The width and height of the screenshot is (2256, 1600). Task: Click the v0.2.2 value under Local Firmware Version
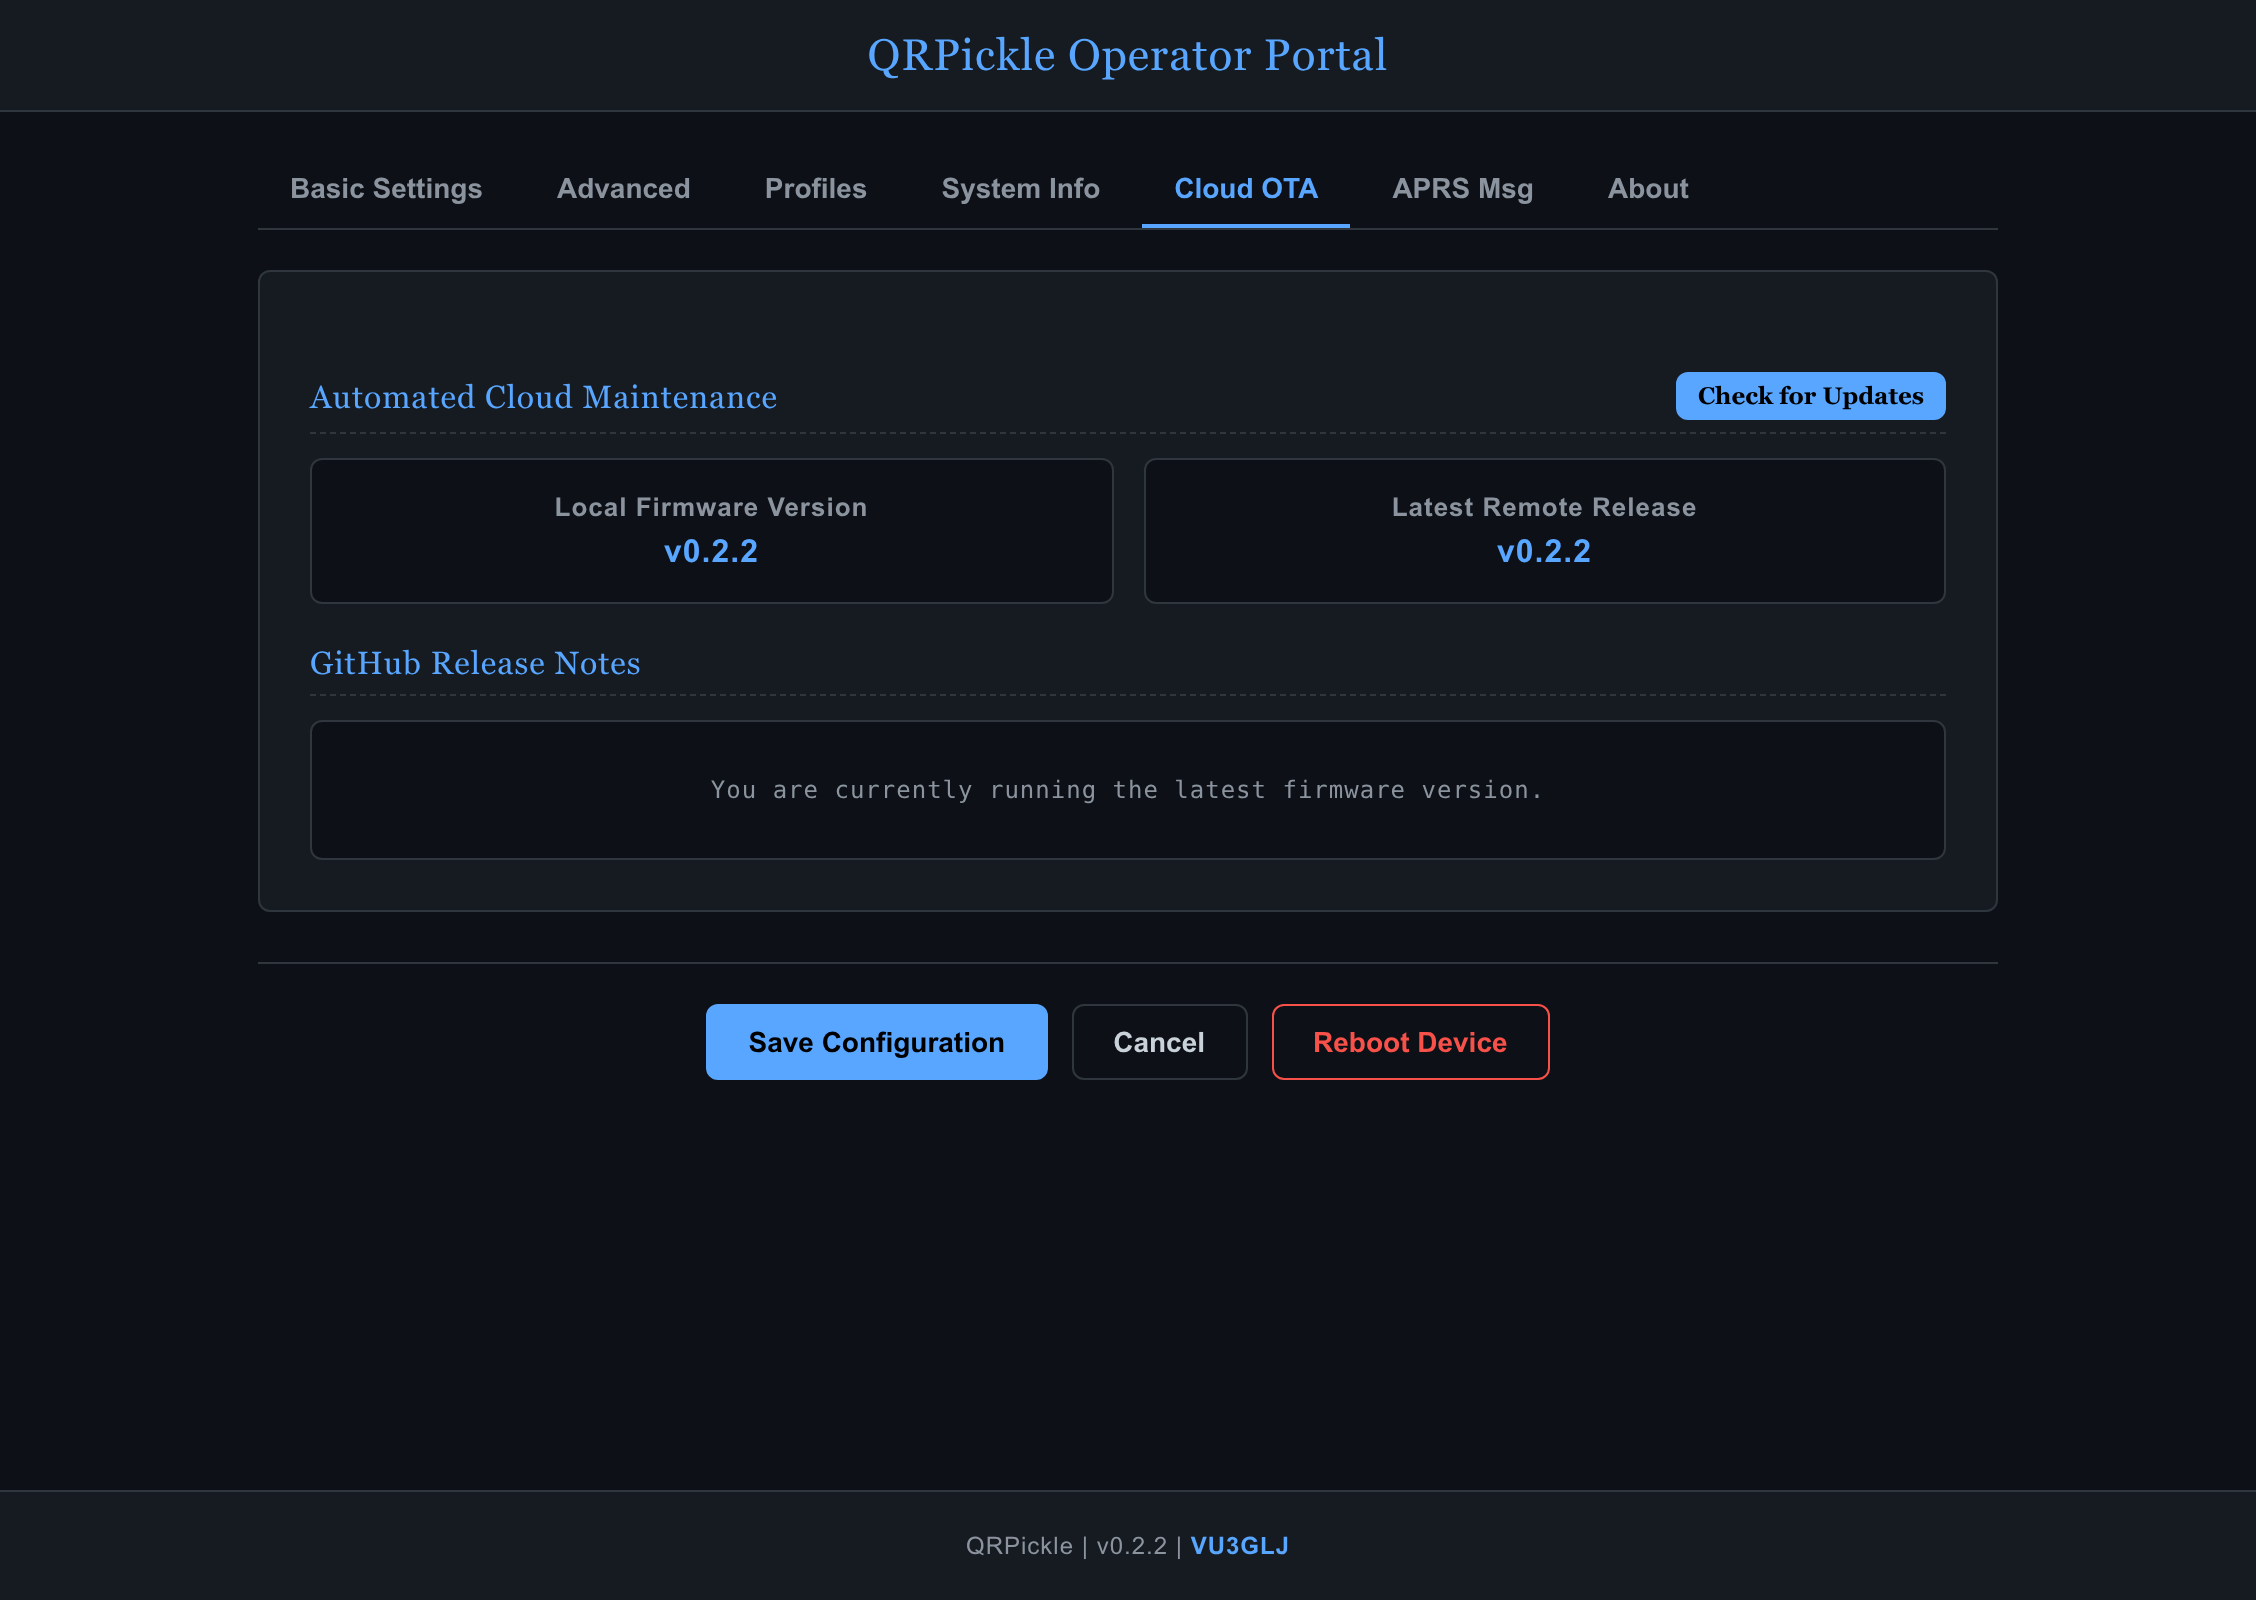coord(711,551)
